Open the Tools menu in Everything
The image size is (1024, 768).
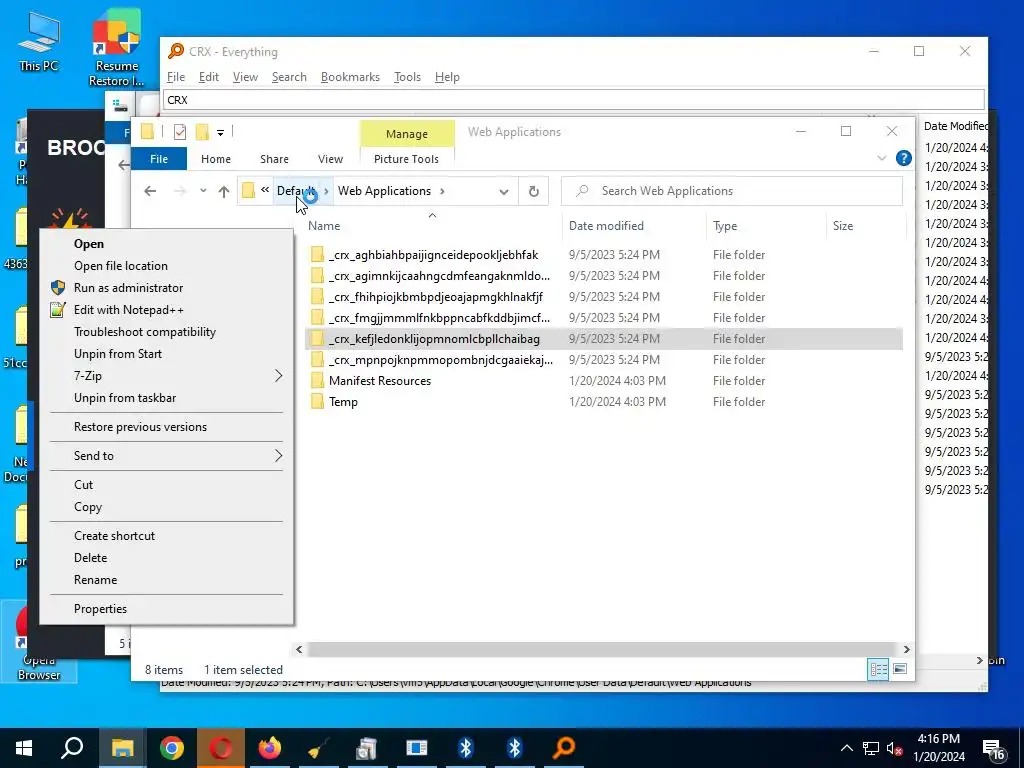407,77
